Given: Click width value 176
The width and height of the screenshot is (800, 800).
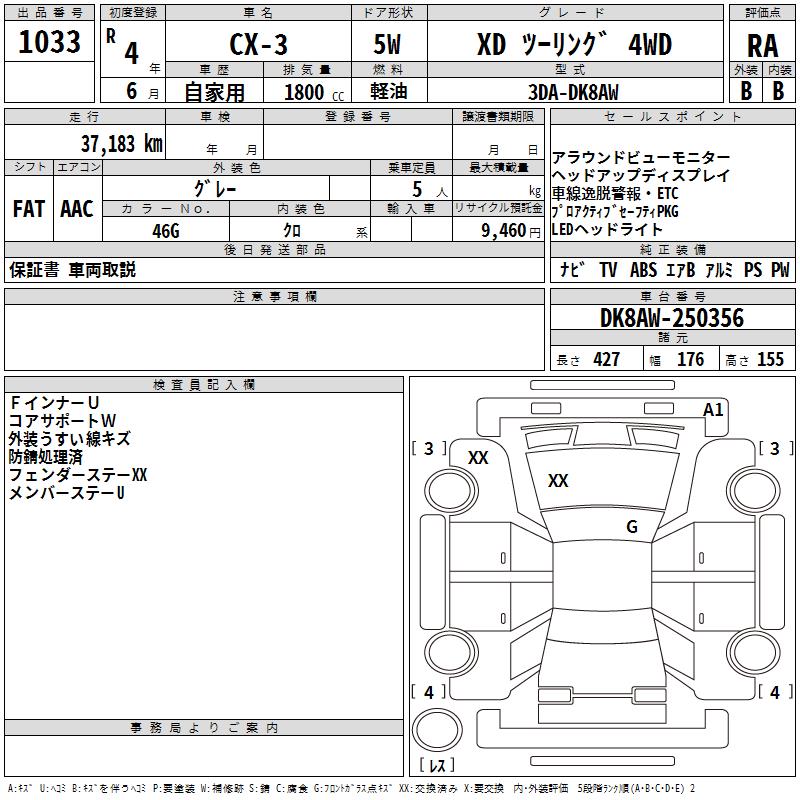Looking at the screenshot, I should pos(690,359).
